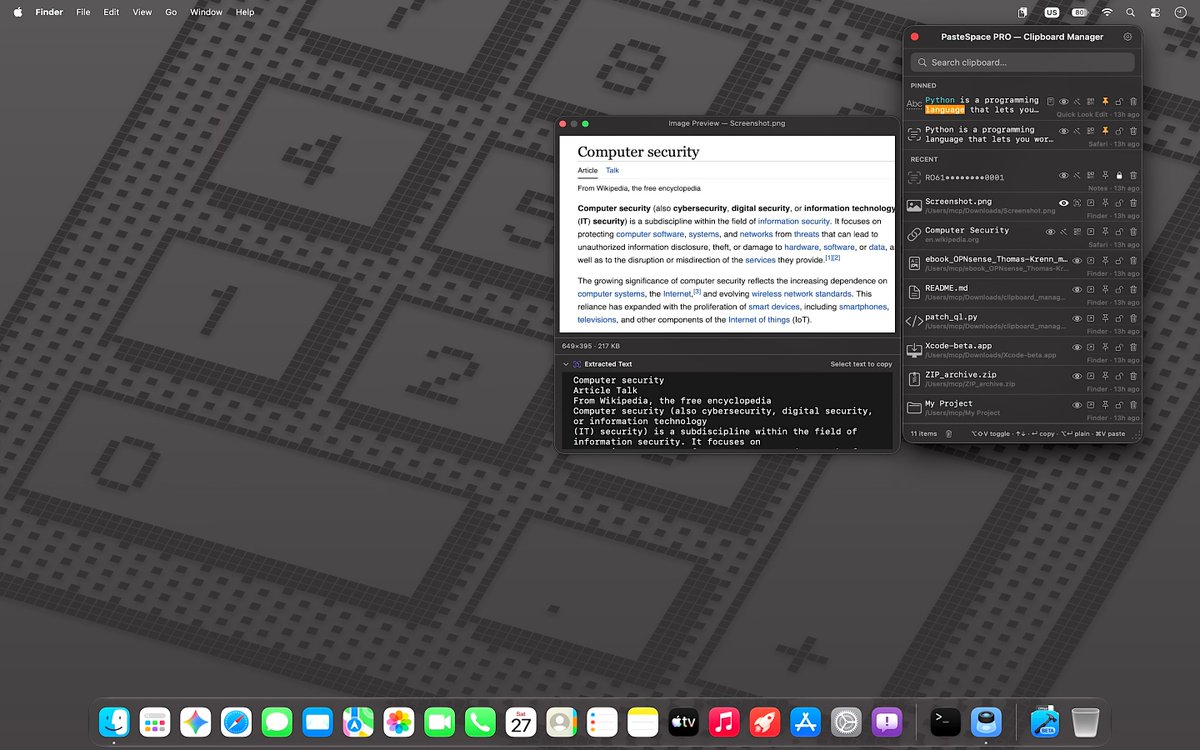Image resolution: width=1200 pixels, height=750 pixels.
Task: Unpin the pinned Safari Python entry
Action: 1105,130
